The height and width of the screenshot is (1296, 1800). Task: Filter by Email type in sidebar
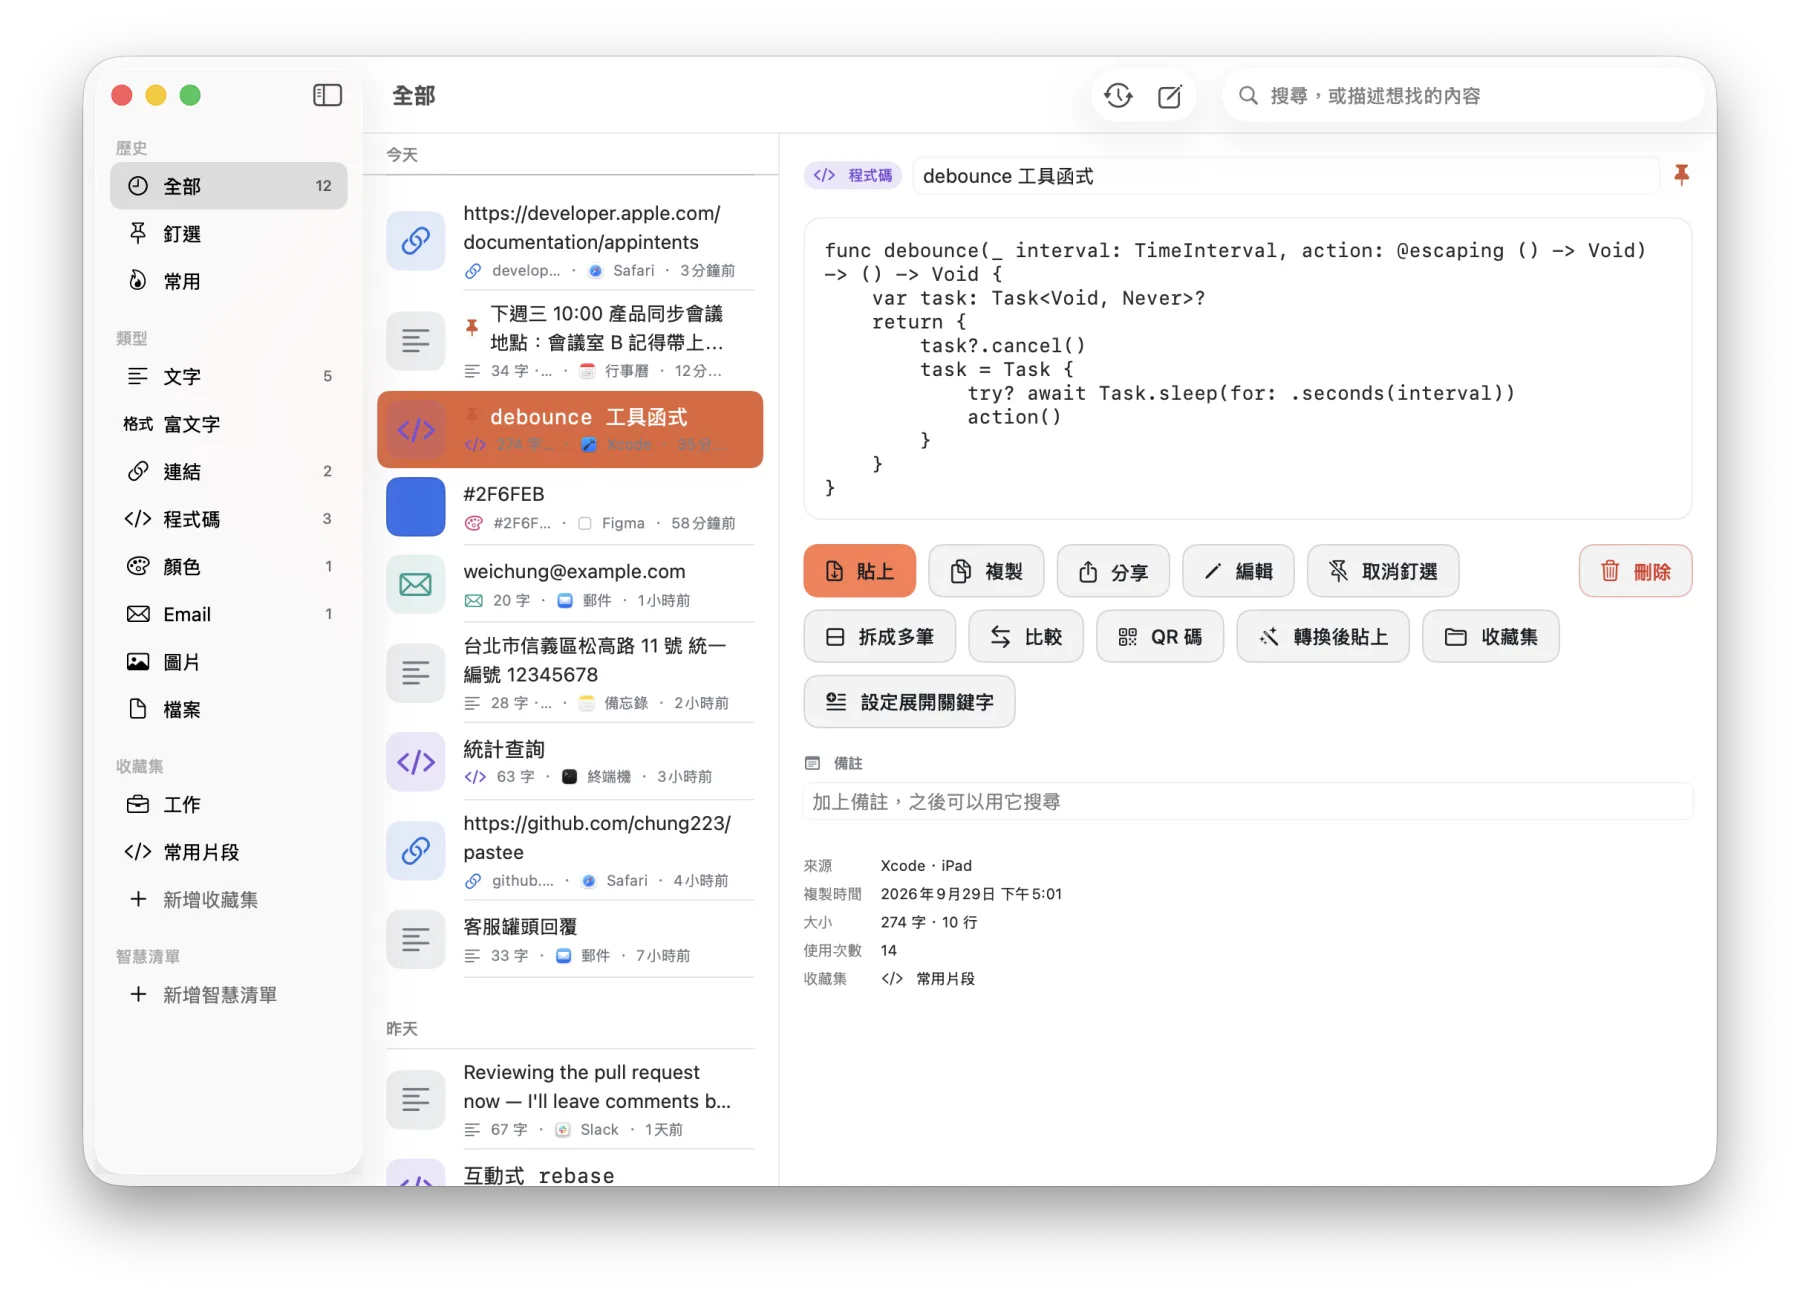pyautogui.click(x=228, y=614)
